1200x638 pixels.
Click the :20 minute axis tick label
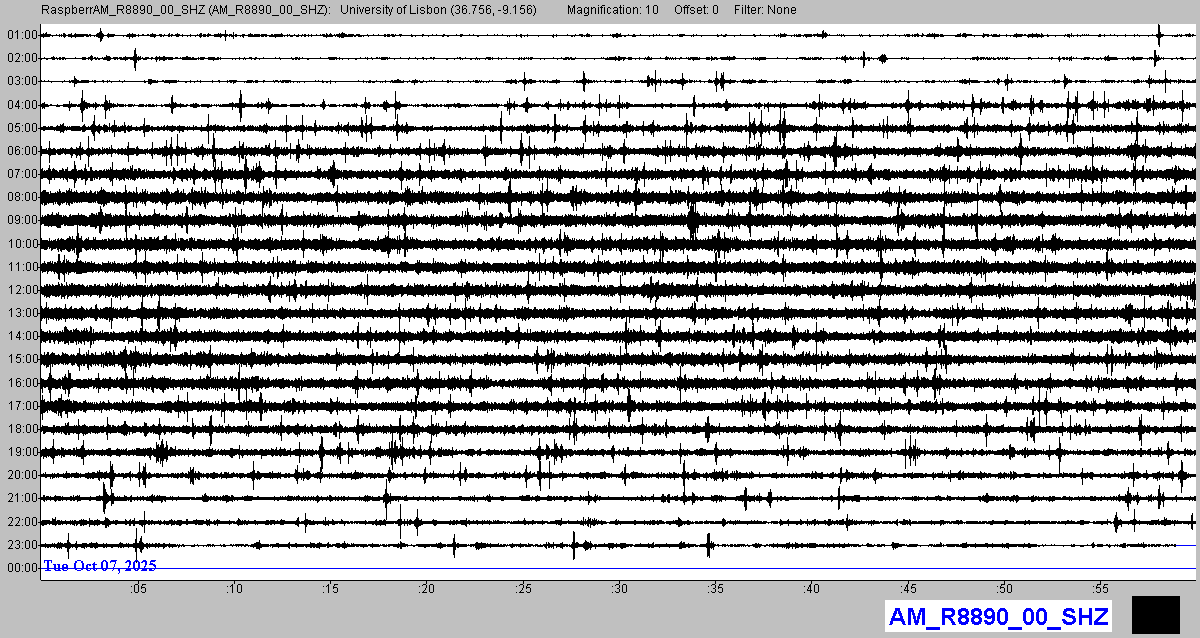point(427,589)
